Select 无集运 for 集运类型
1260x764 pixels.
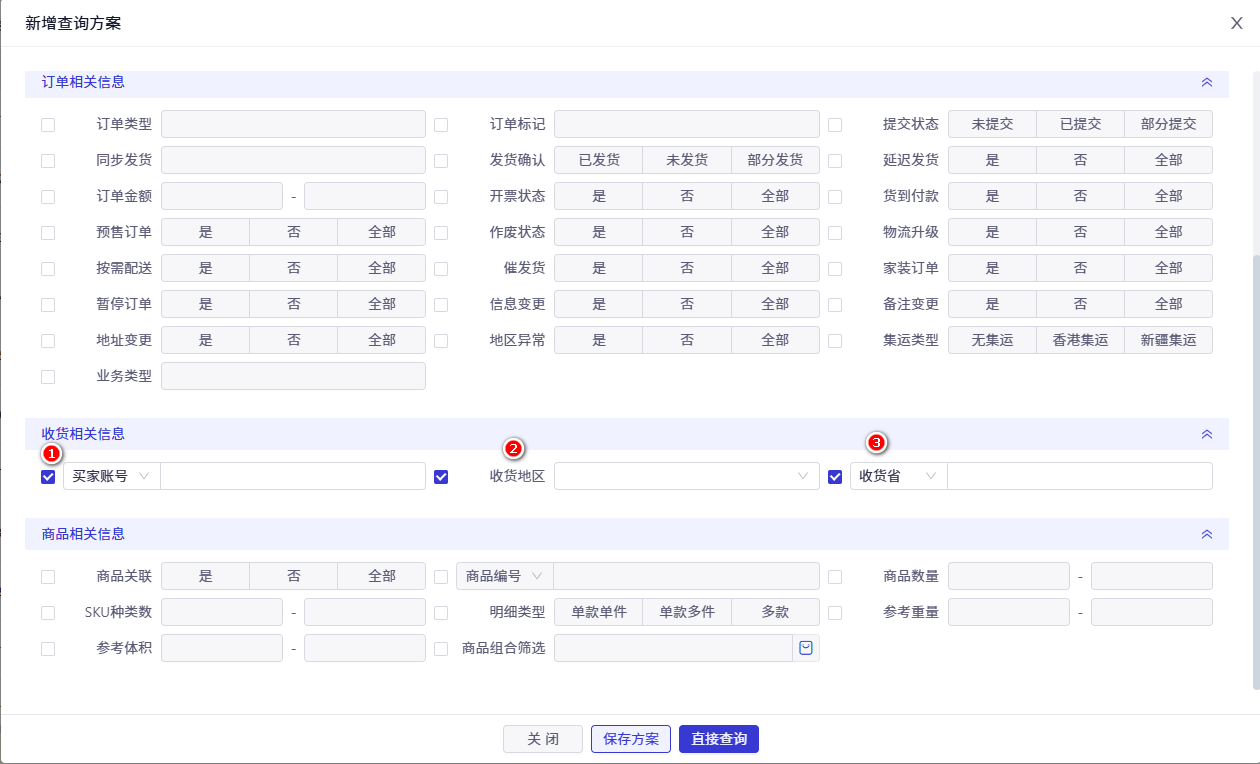click(992, 340)
